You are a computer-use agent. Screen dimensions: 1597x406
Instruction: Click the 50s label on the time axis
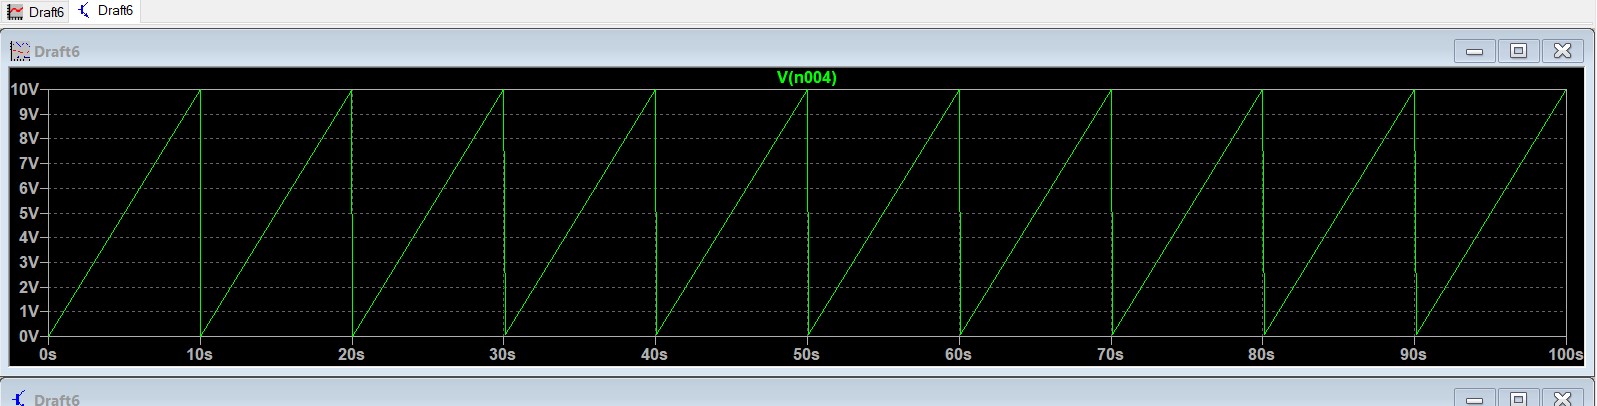tap(806, 354)
